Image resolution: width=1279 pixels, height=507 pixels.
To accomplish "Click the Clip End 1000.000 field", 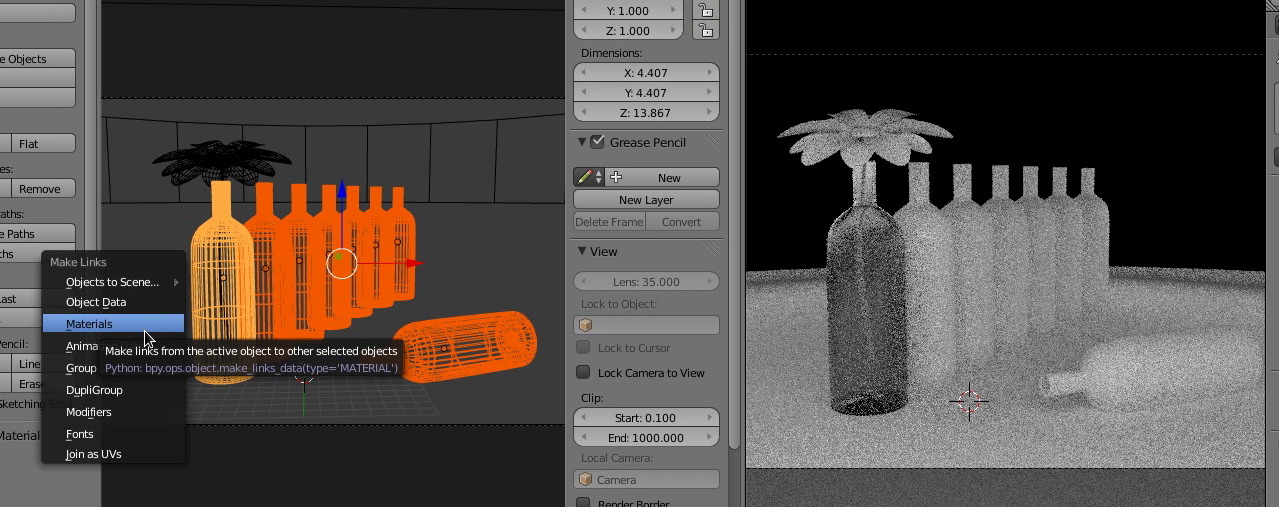I will (646, 438).
